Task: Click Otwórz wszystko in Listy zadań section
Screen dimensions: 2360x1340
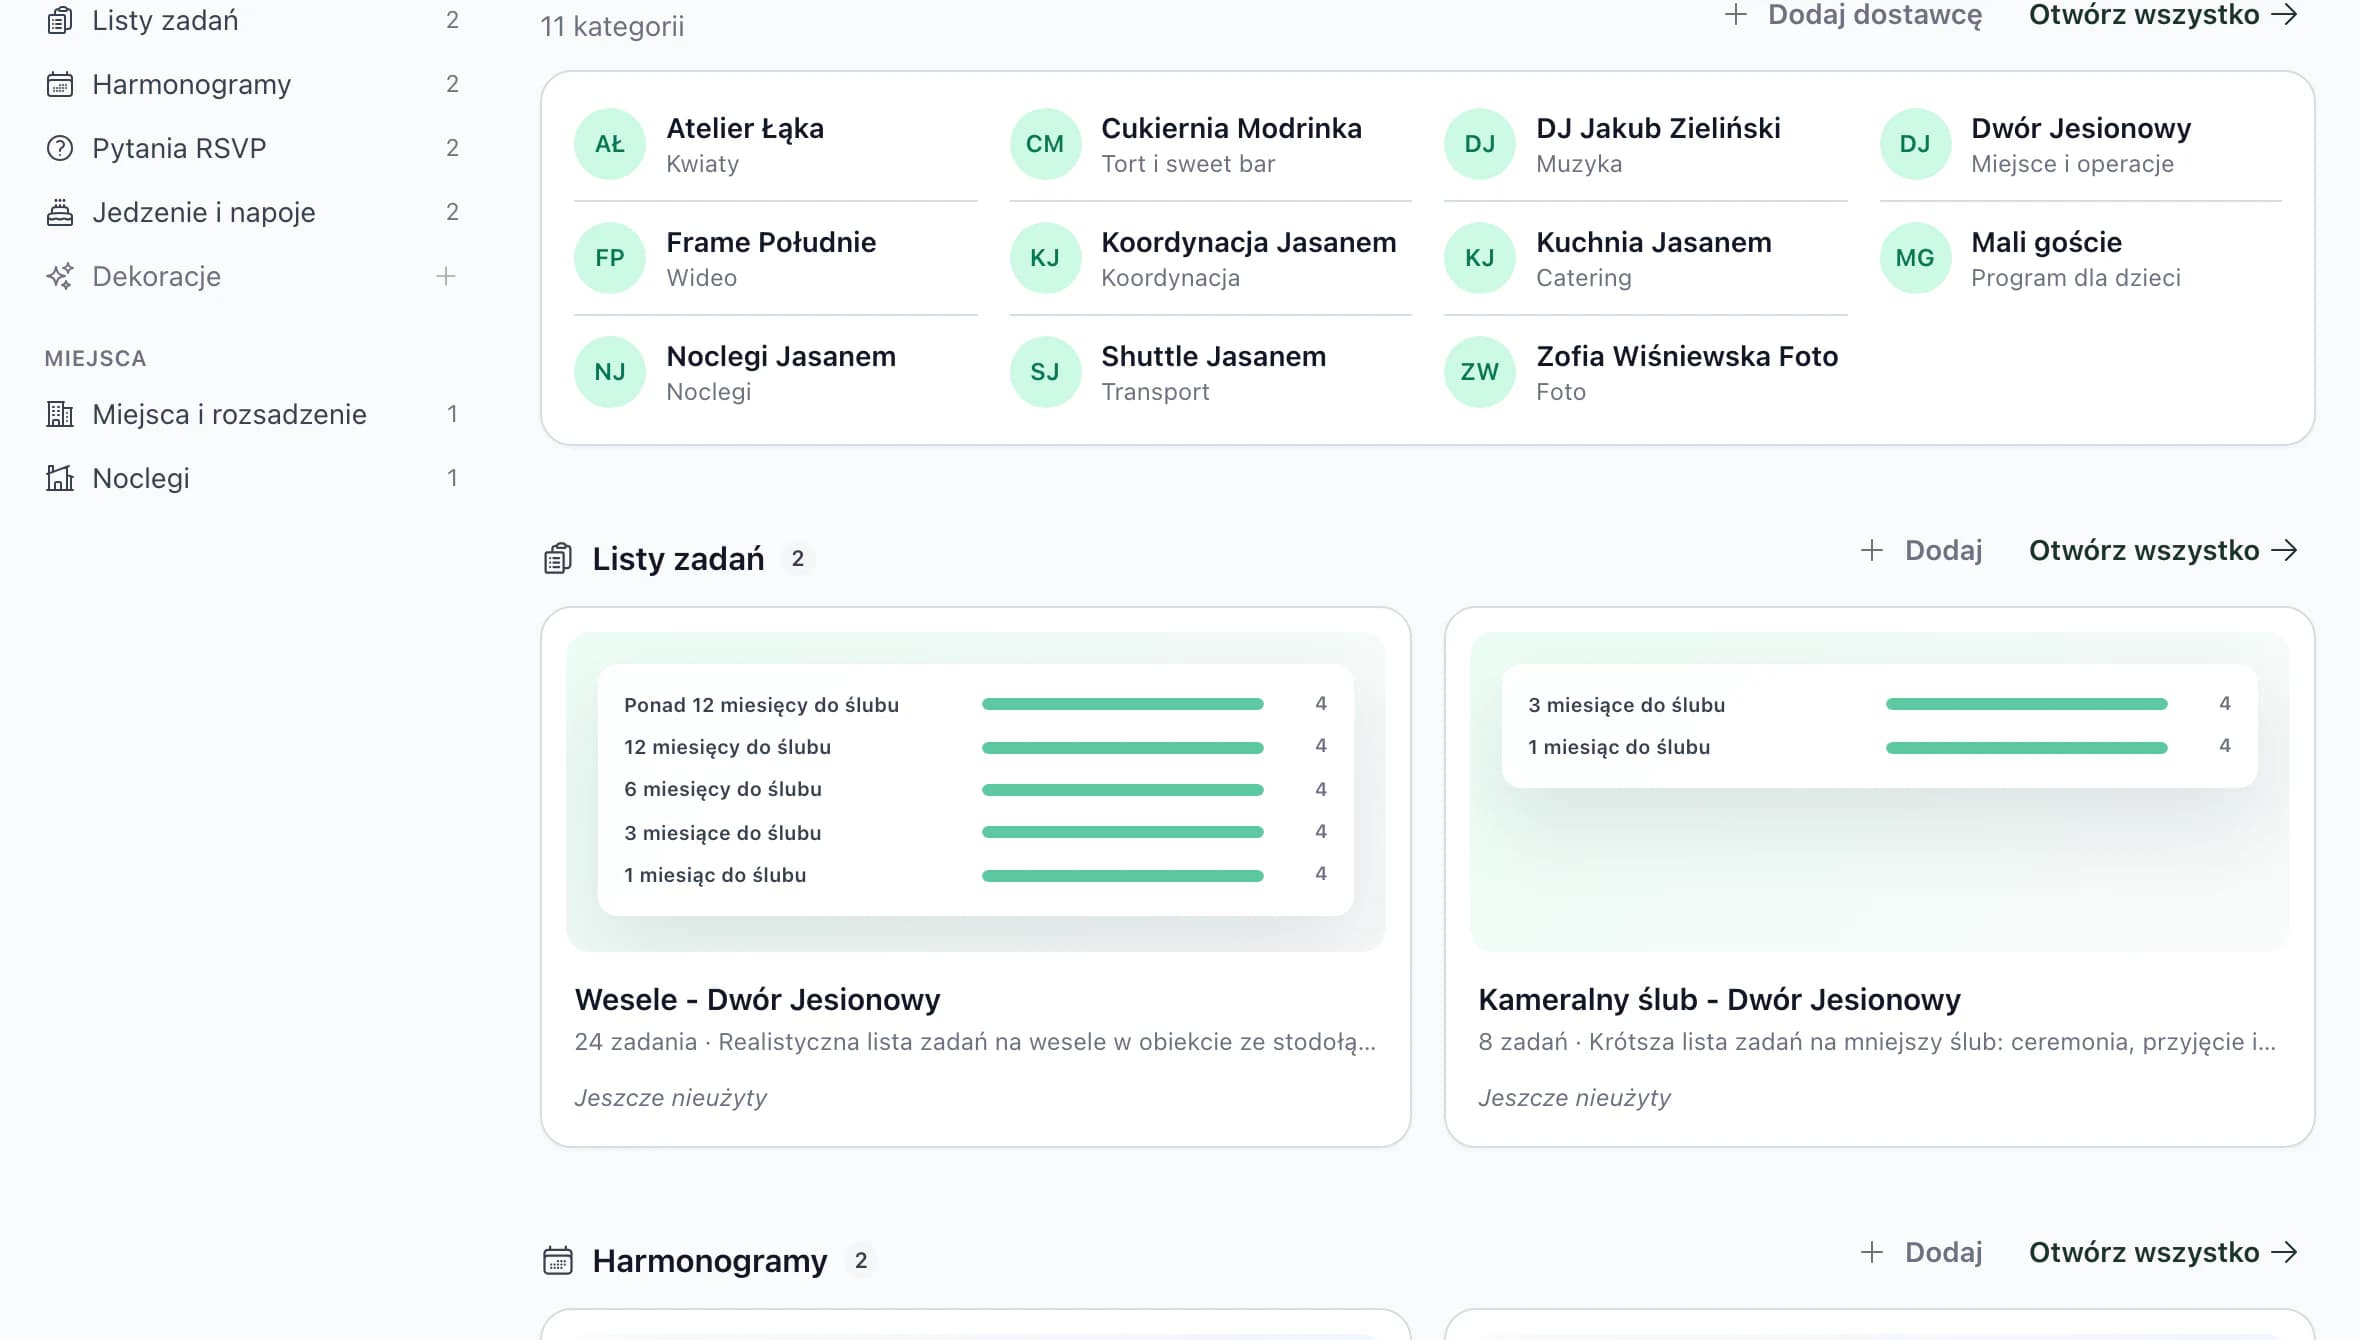Action: pos(2163,550)
